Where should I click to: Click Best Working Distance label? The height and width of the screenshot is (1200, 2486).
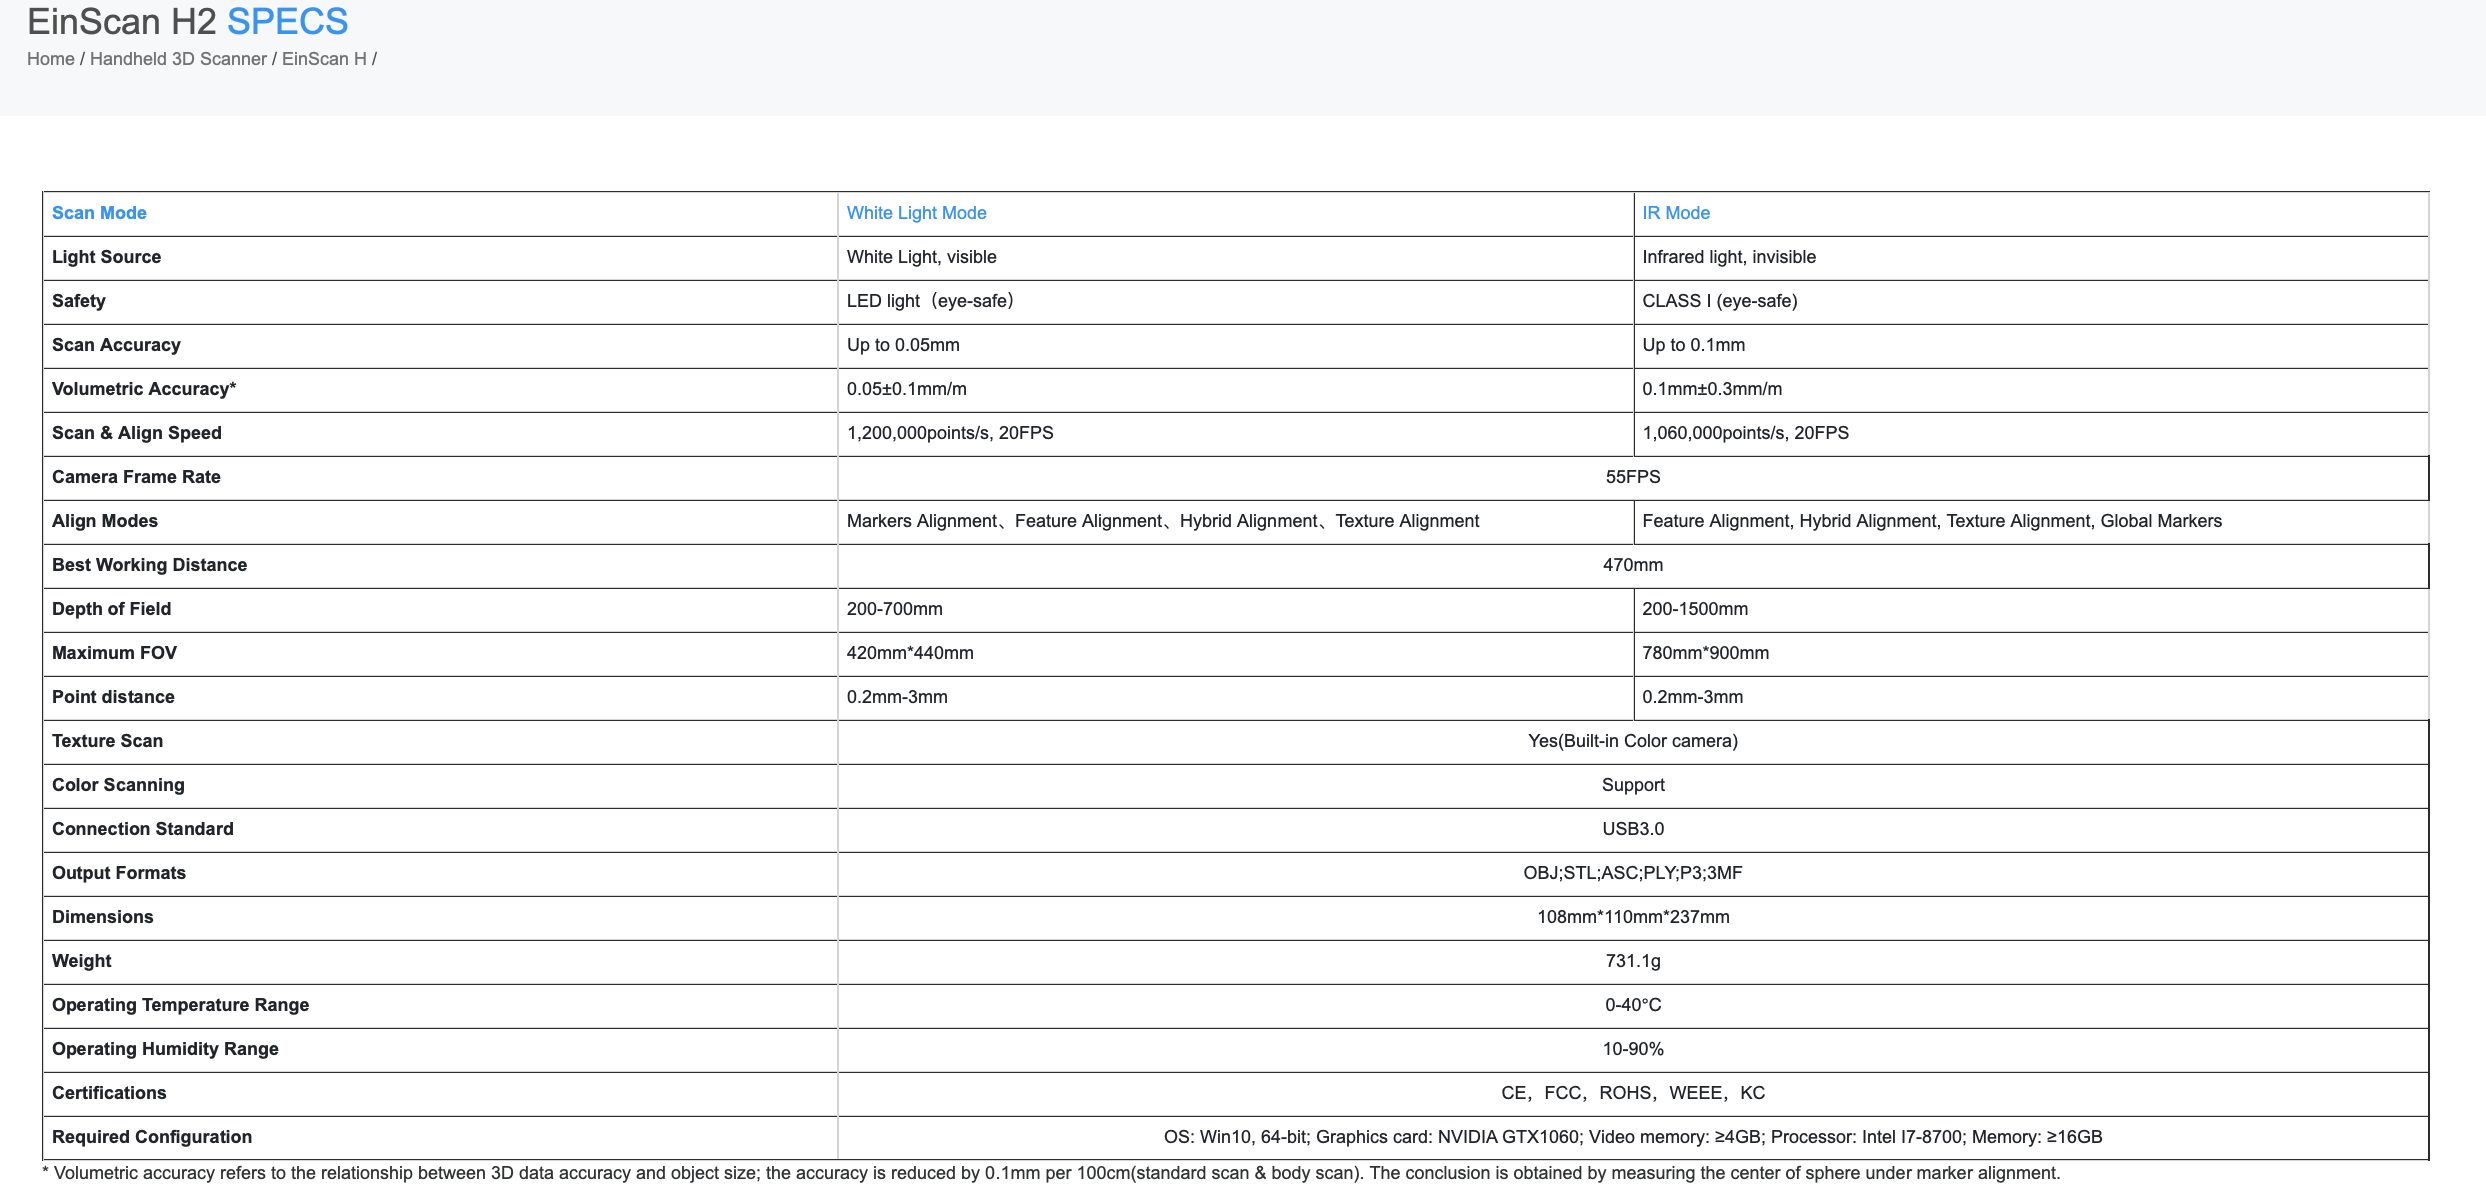(149, 565)
